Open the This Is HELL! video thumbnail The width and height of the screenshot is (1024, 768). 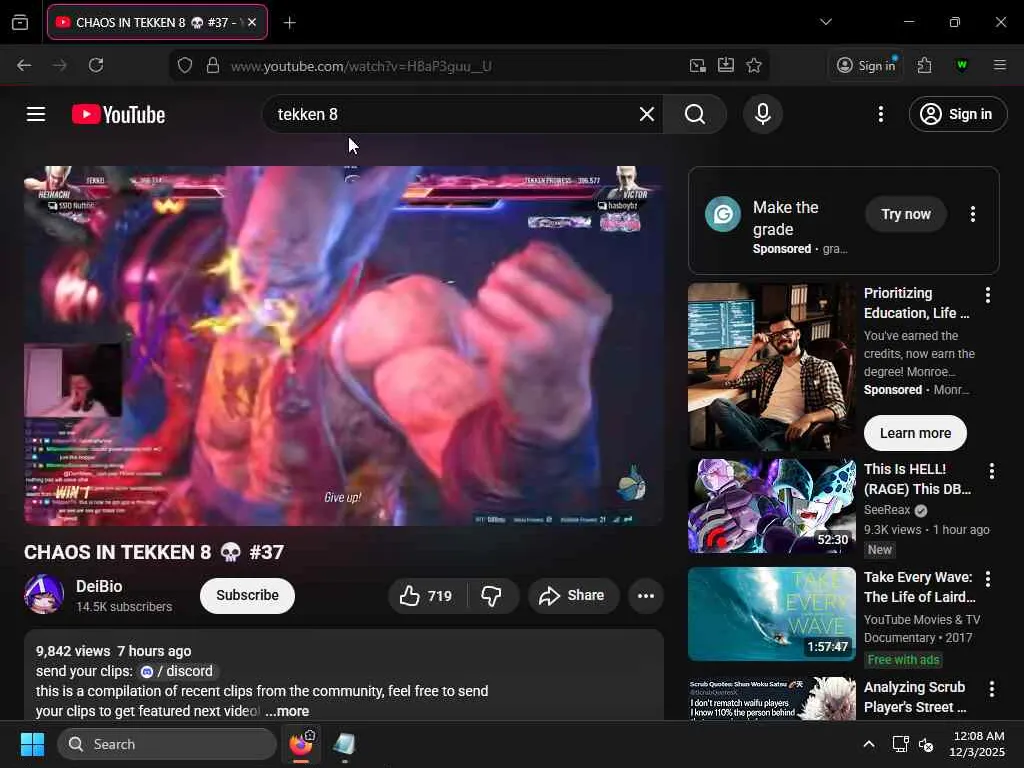pos(771,506)
